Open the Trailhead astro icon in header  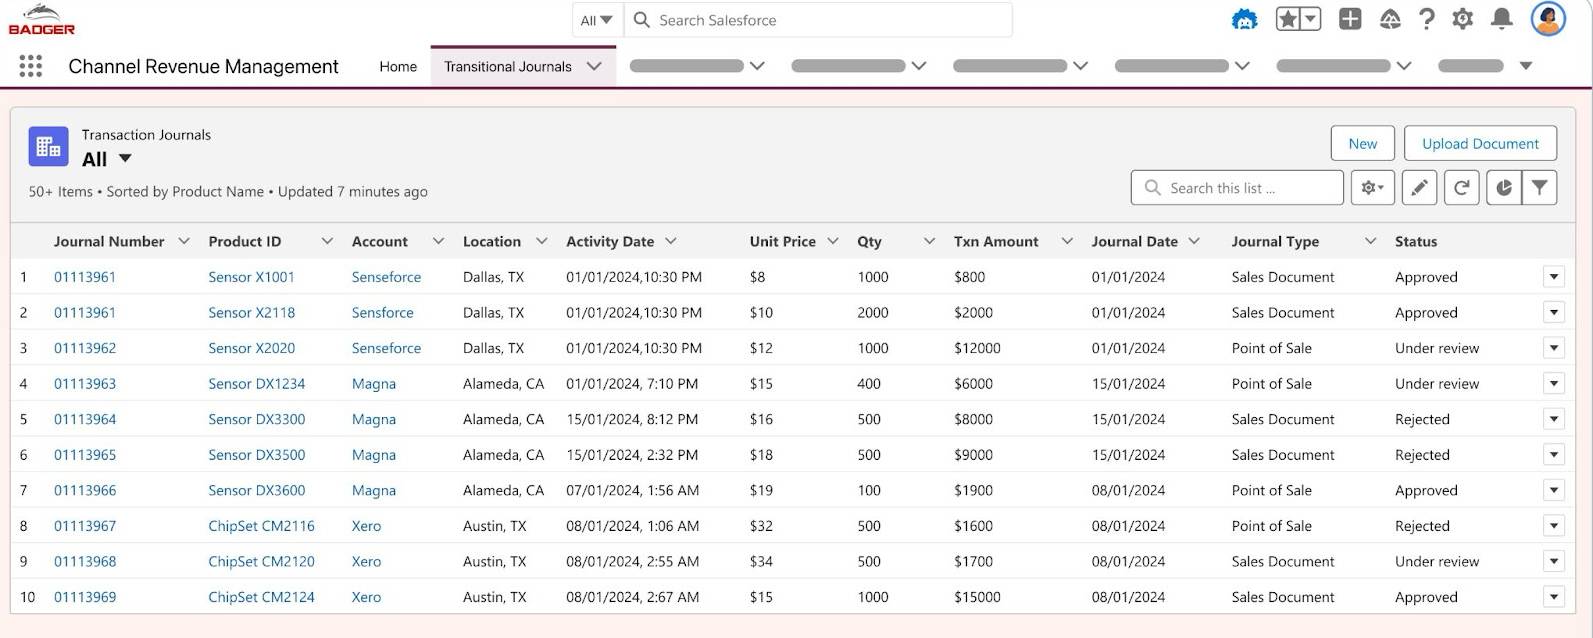(x=1244, y=19)
